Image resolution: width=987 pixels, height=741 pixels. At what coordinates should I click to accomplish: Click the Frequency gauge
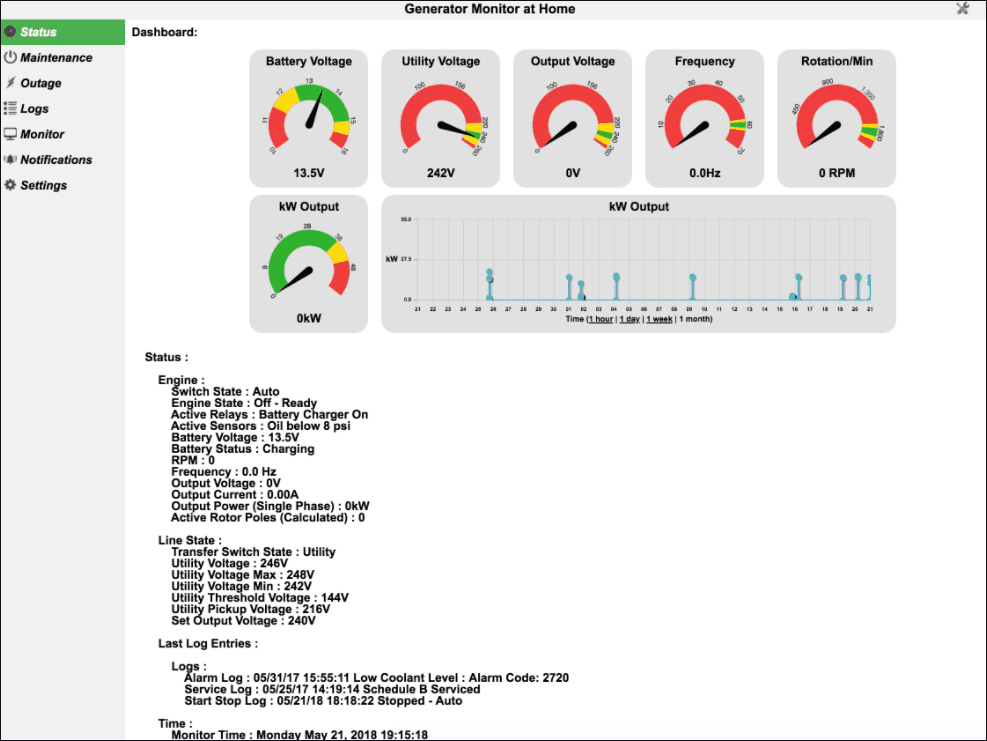click(704, 118)
